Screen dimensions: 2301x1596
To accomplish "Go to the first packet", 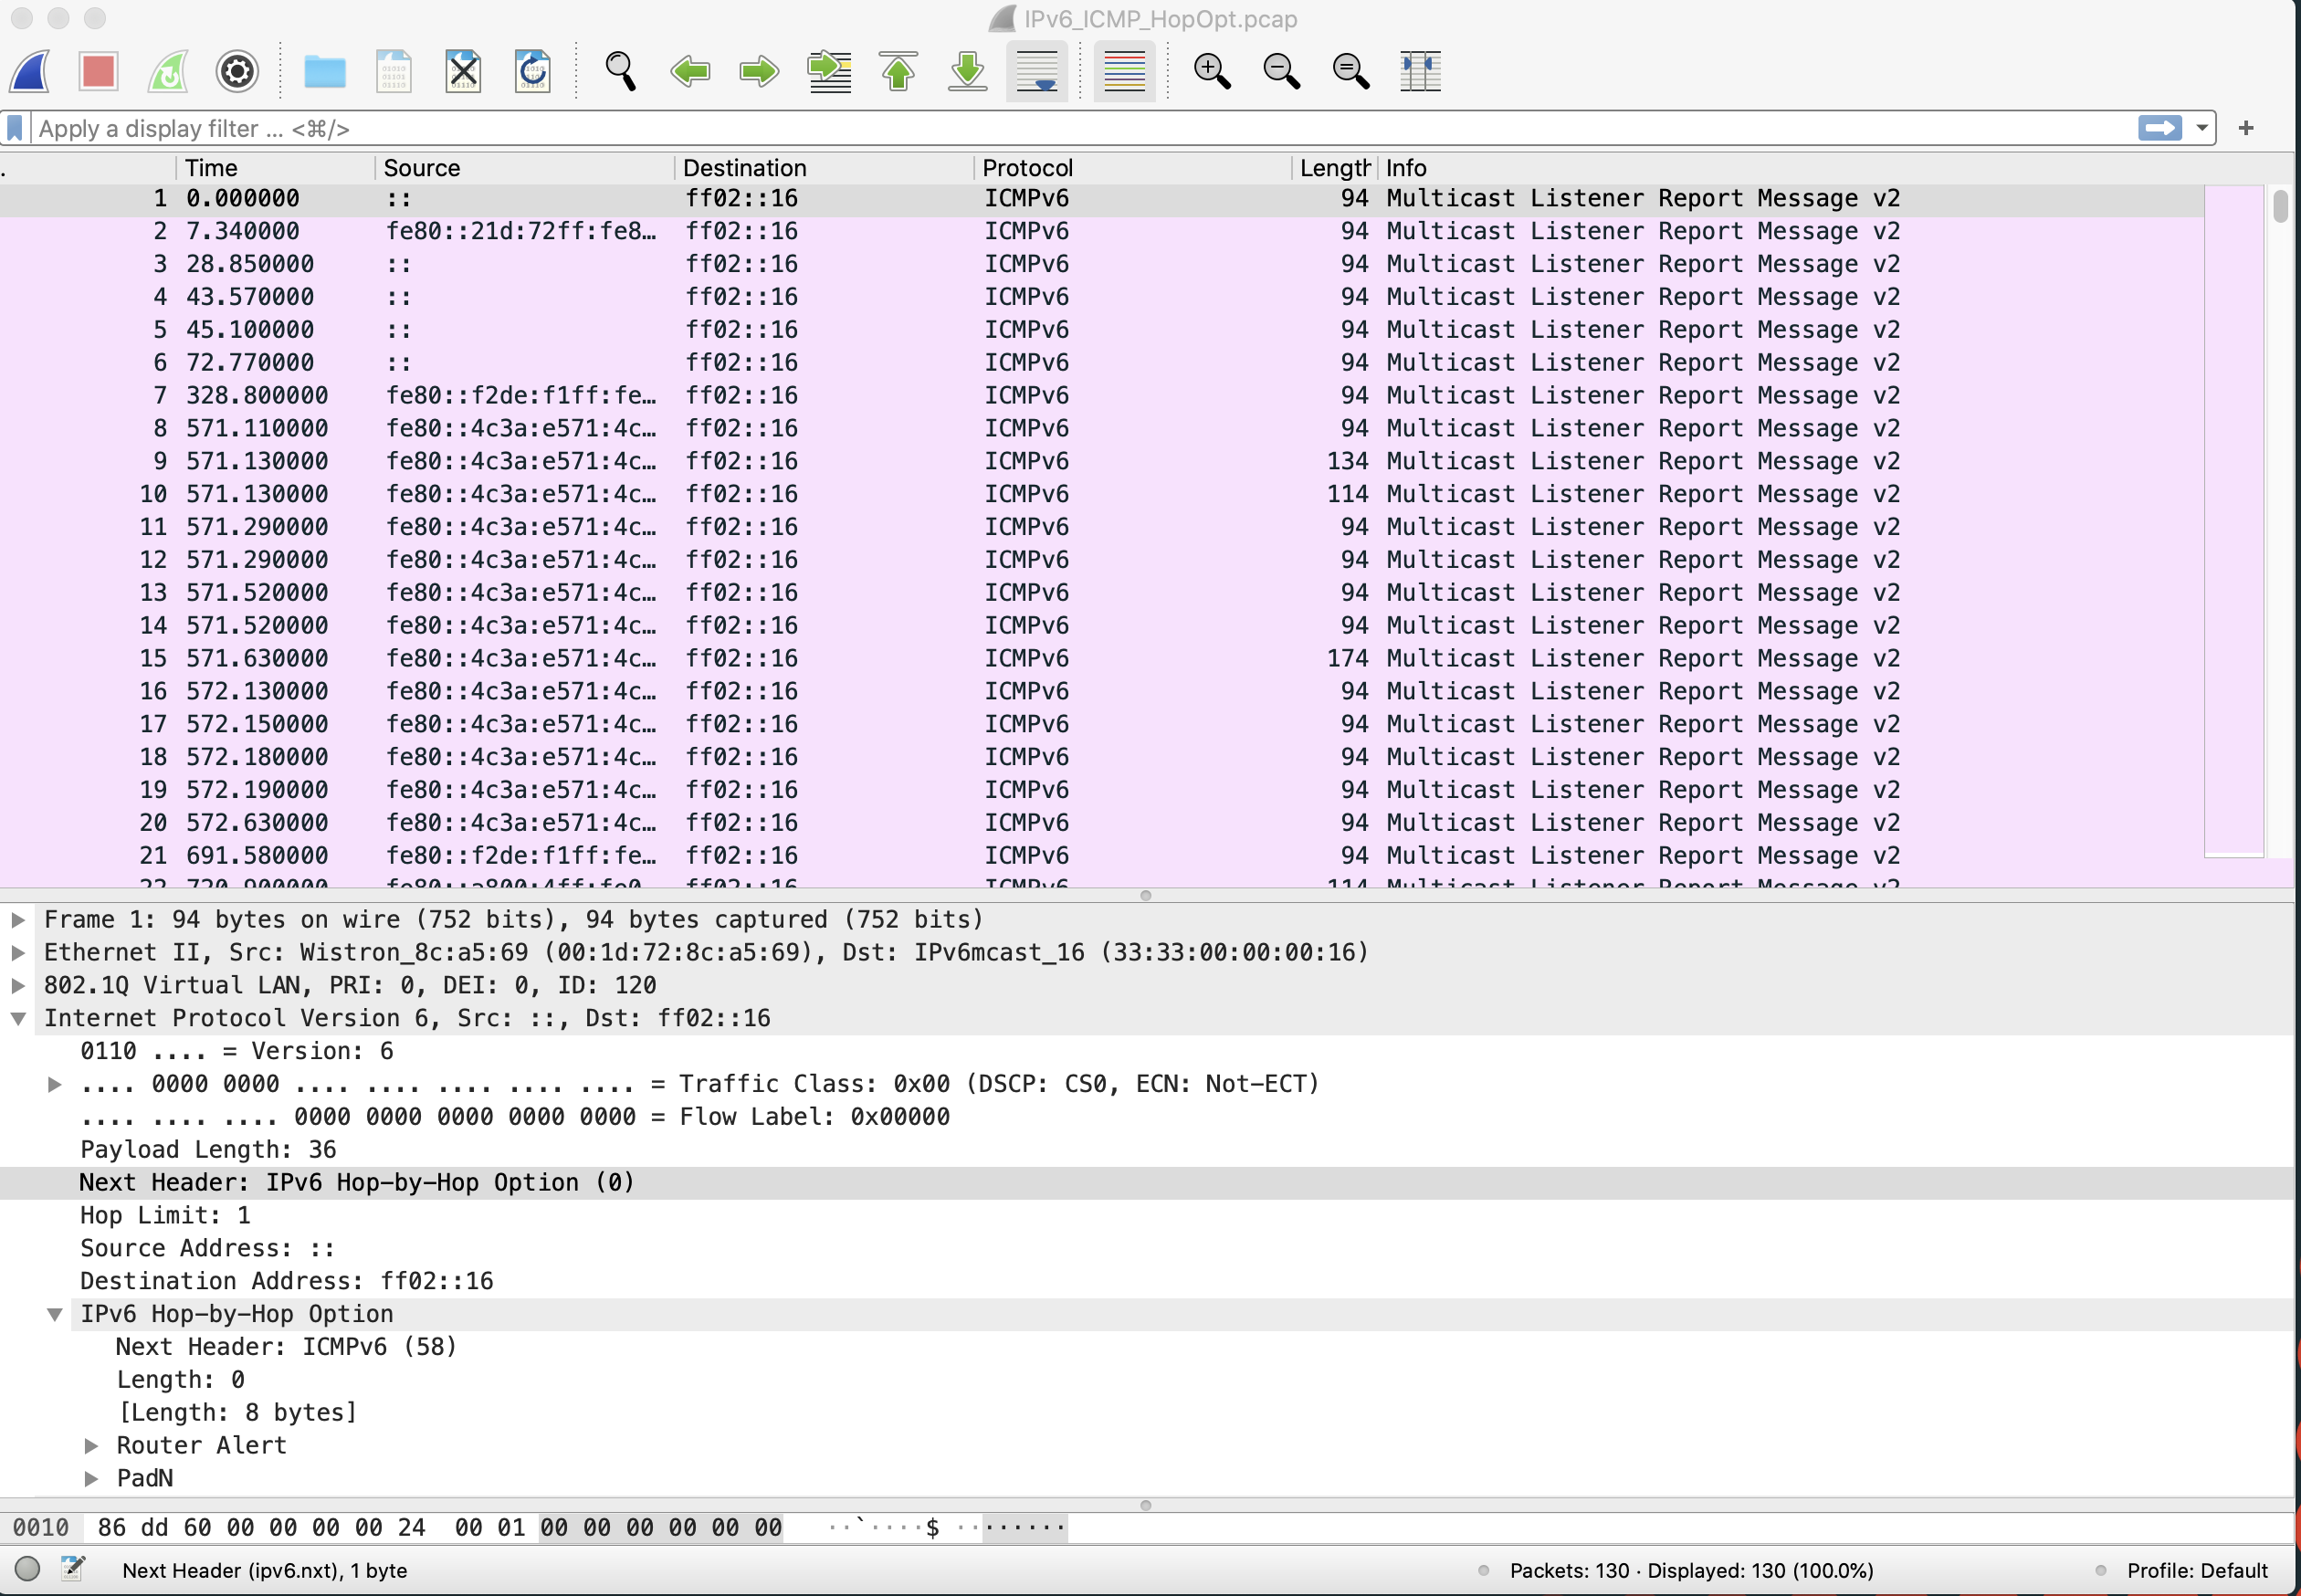I will tap(897, 71).
